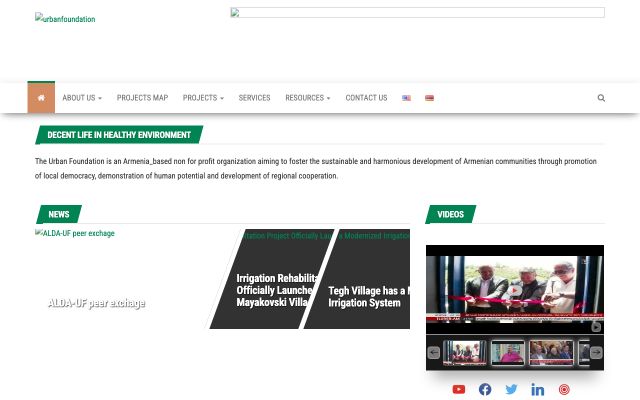Click the Decent Life in Healthy Environment heading
This screenshot has height=400, width=640.
[x=119, y=135]
